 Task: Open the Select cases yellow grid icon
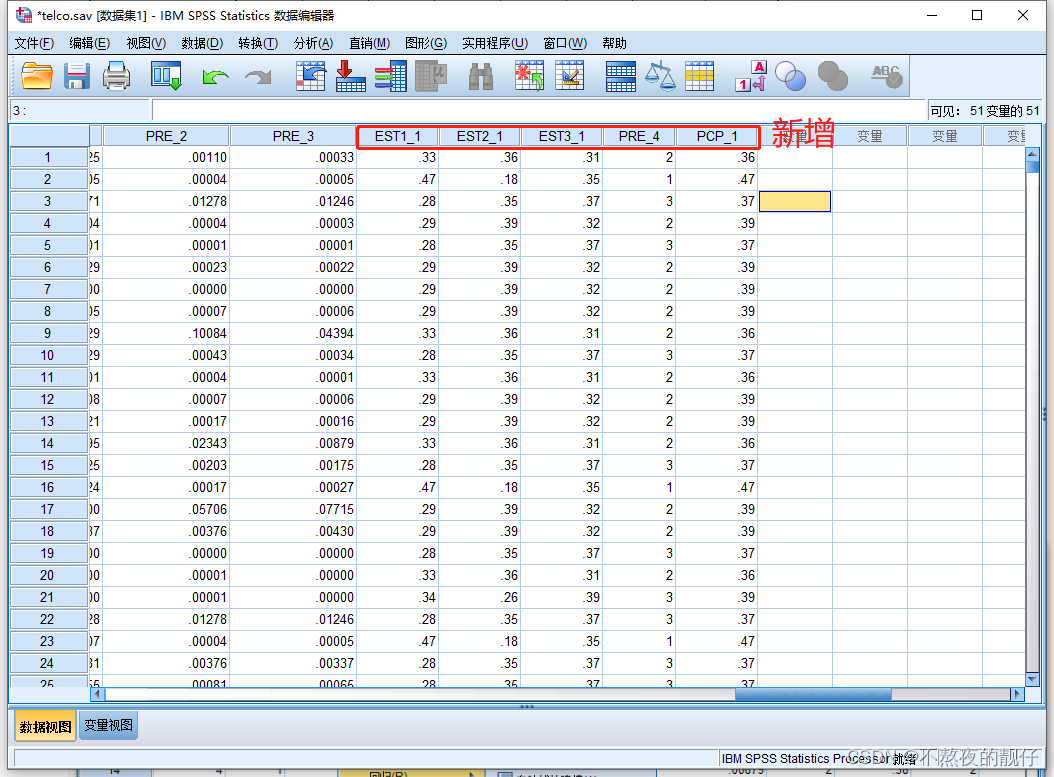(699, 76)
